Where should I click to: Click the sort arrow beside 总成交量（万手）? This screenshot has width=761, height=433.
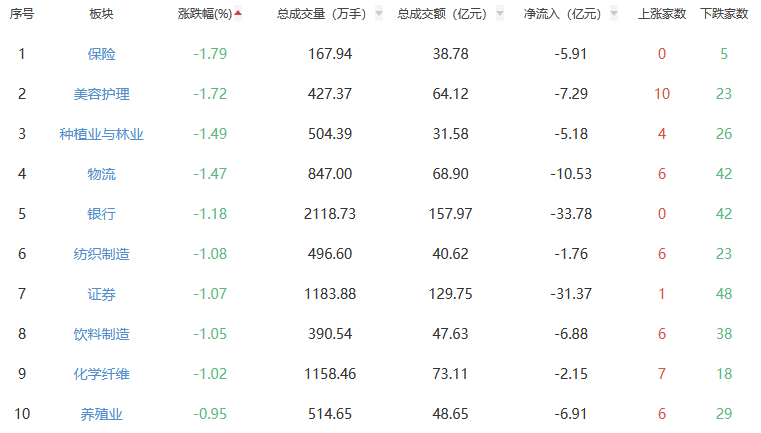[378, 15]
